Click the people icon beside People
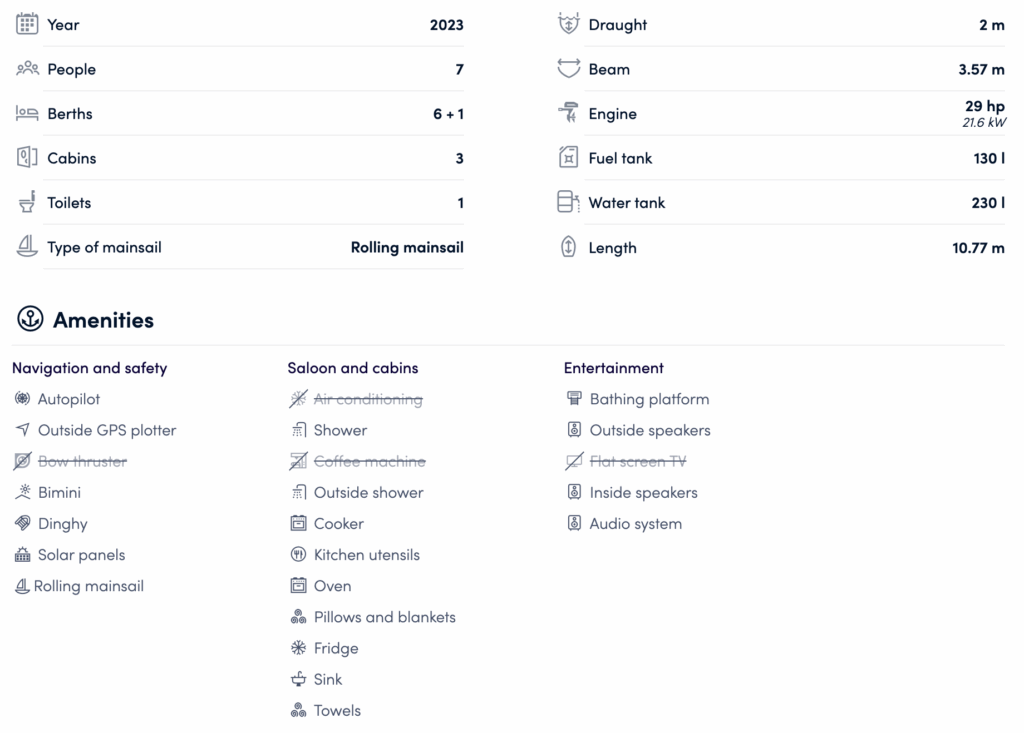 coord(27,69)
